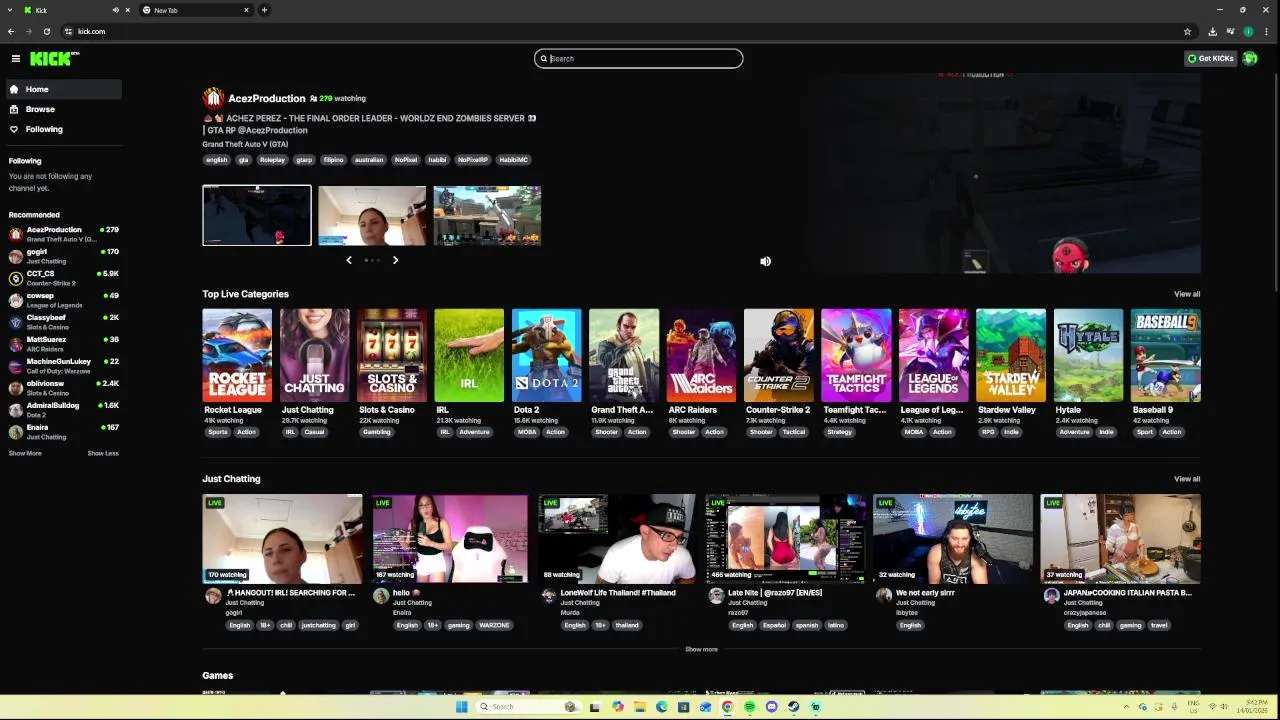Click the search field on Kick
Viewport: 1280px width, 720px height.
pyautogui.click(x=638, y=58)
